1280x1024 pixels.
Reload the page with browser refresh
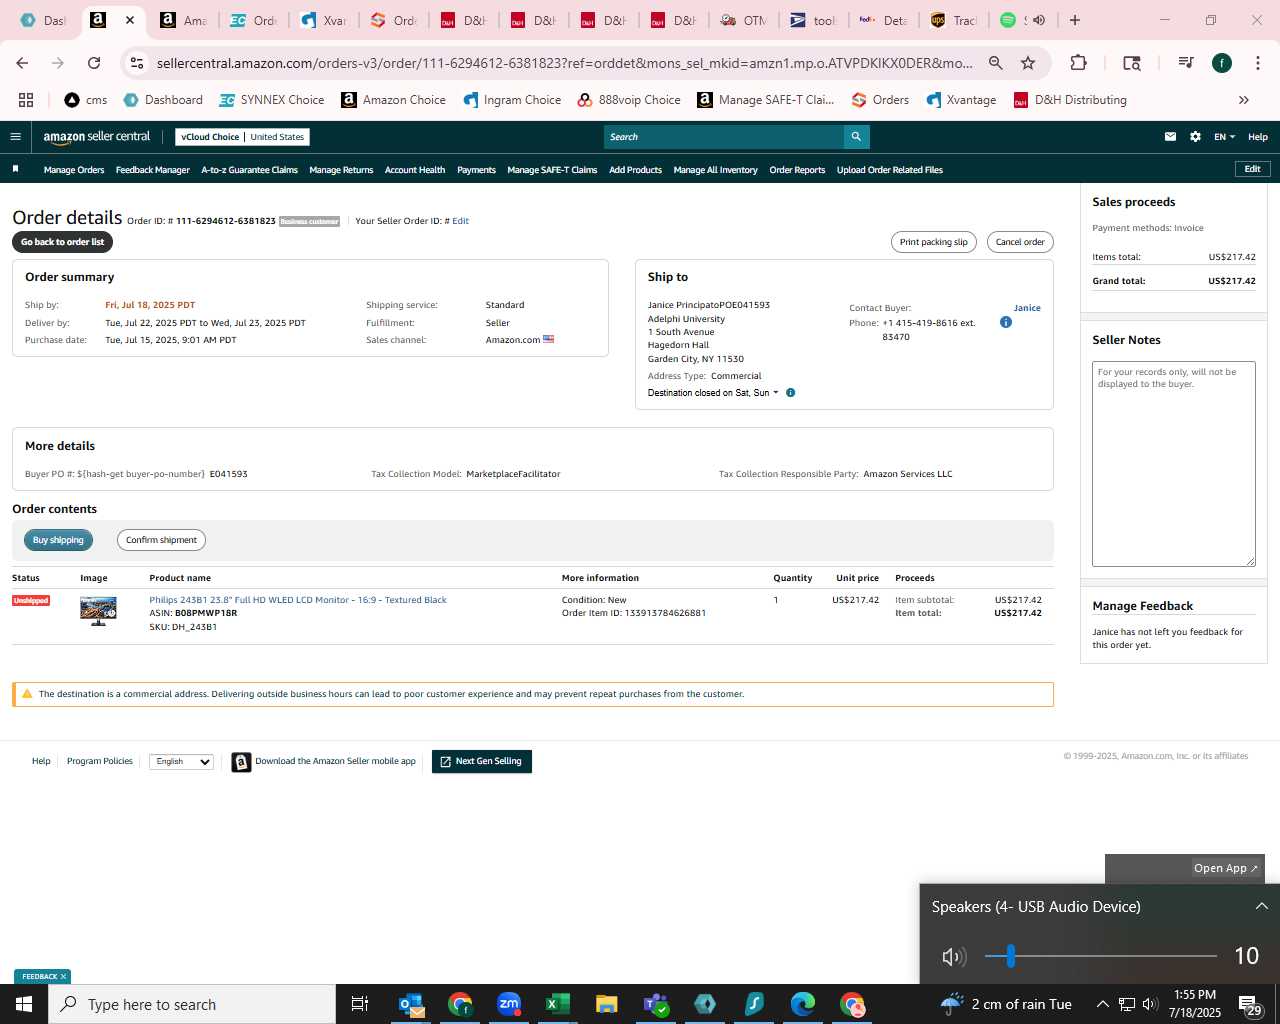click(94, 63)
